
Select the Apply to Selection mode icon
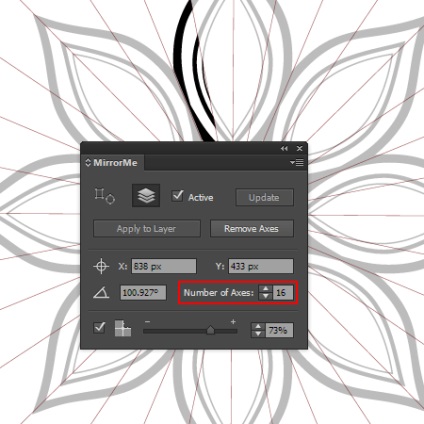point(105,196)
